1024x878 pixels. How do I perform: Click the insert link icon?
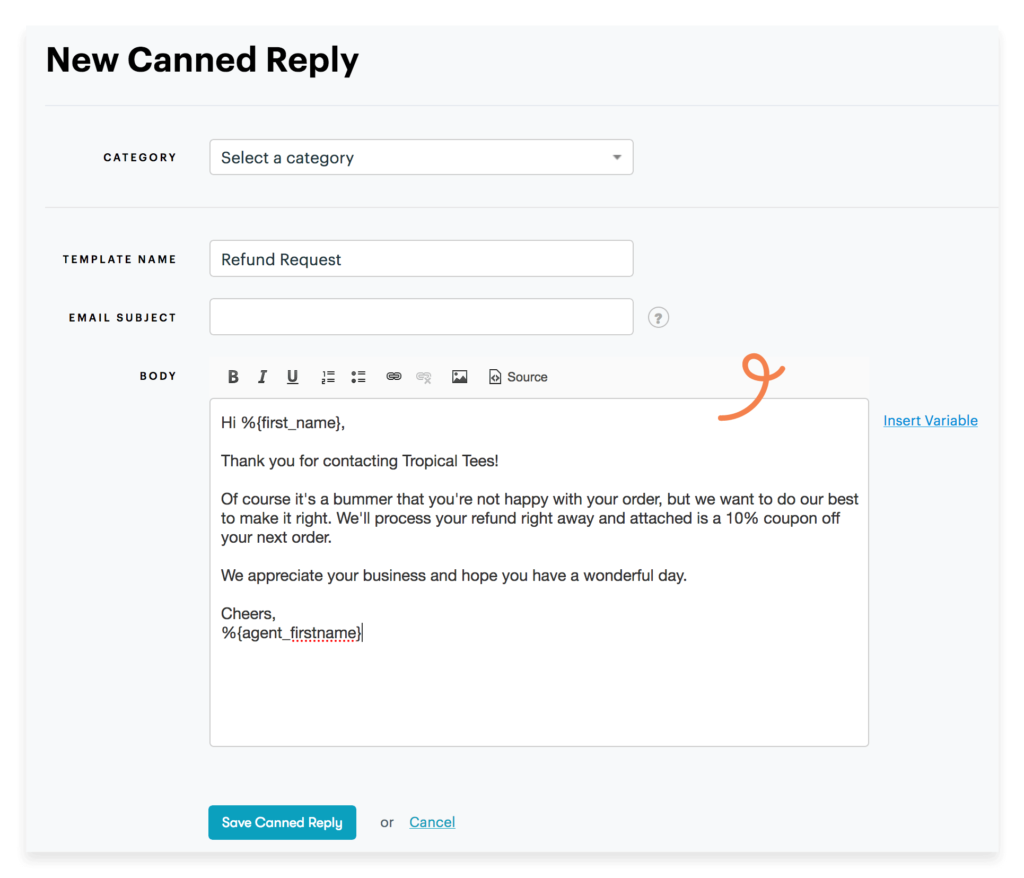(394, 377)
